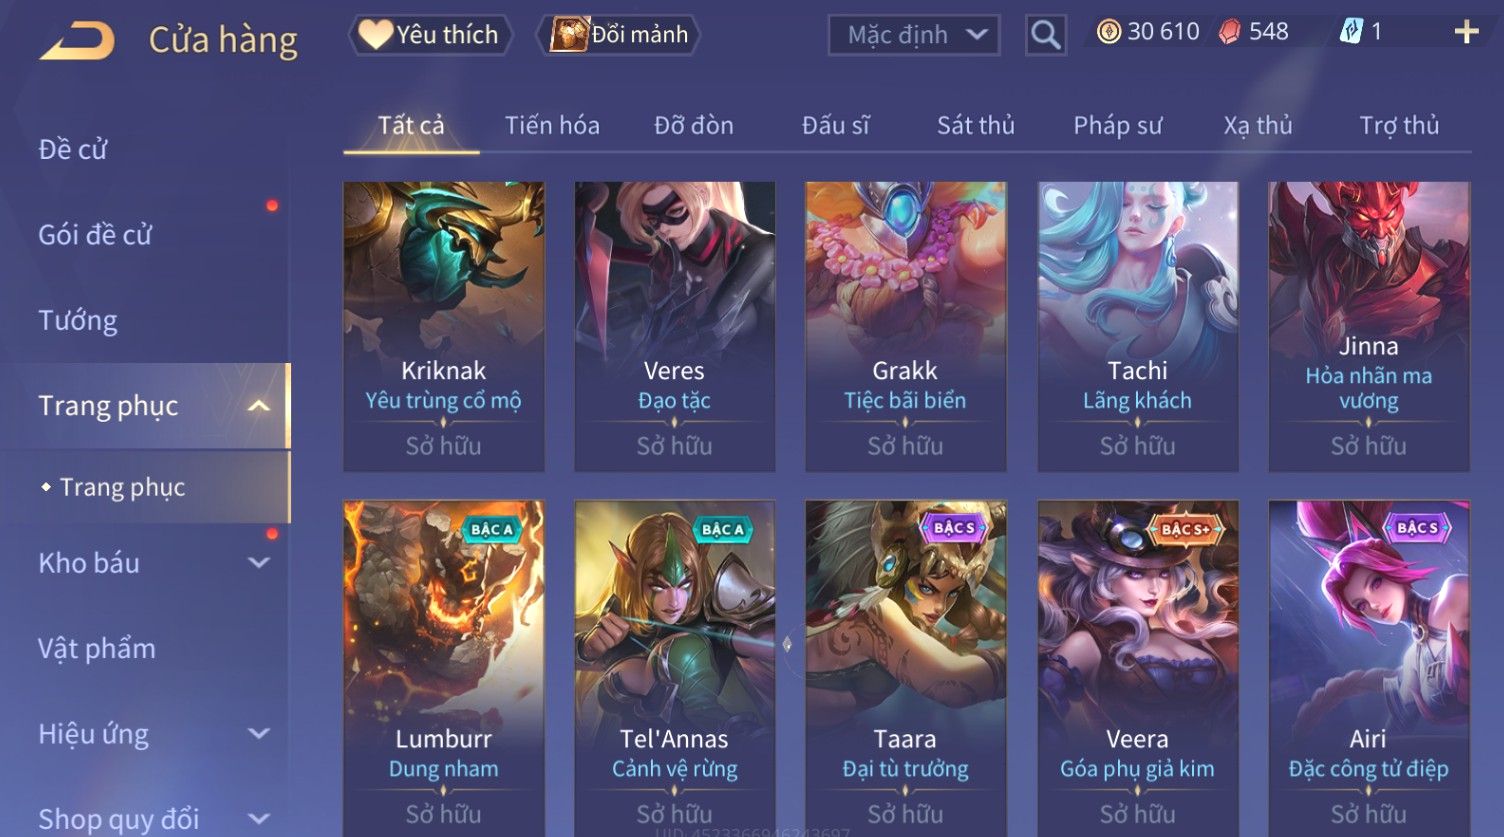Switch to the Tiến hóa tab
This screenshot has height=837, width=1504.
[552, 125]
